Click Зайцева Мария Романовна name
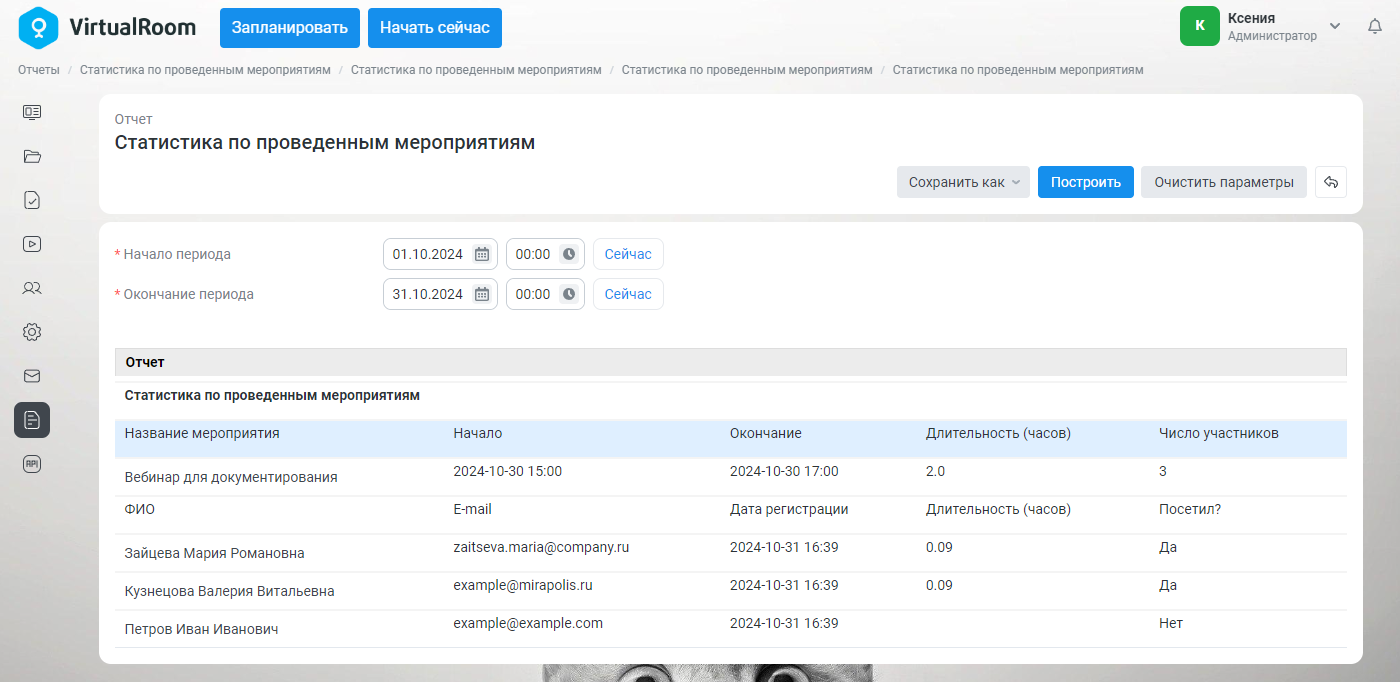The height and width of the screenshot is (682, 1400). [215, 553]
